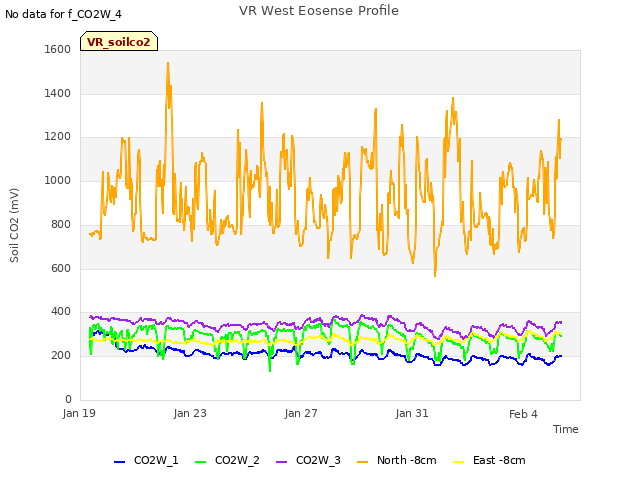Toggle the CO2W_1 legend entry
Screen dimensions: 640x480
tap(146, 461)
